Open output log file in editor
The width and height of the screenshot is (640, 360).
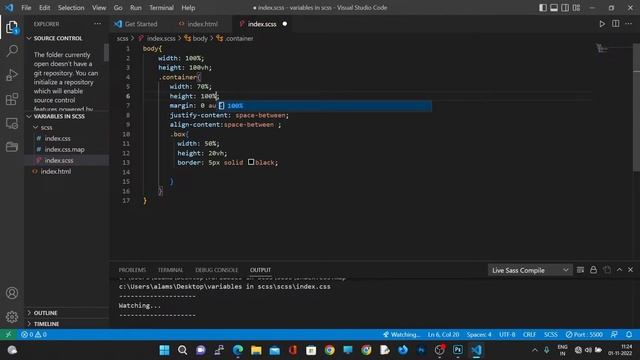[607, 270]
